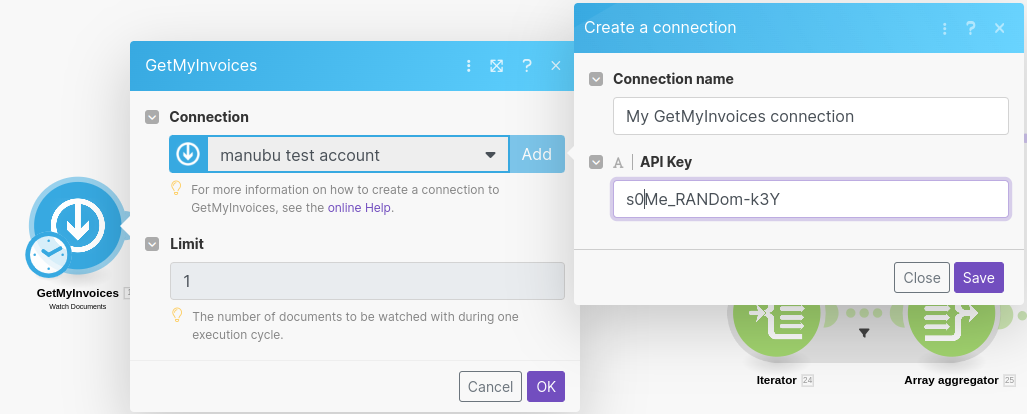Click into the API Key input field
Screen dimensions: 1027x414
(810, 199)
